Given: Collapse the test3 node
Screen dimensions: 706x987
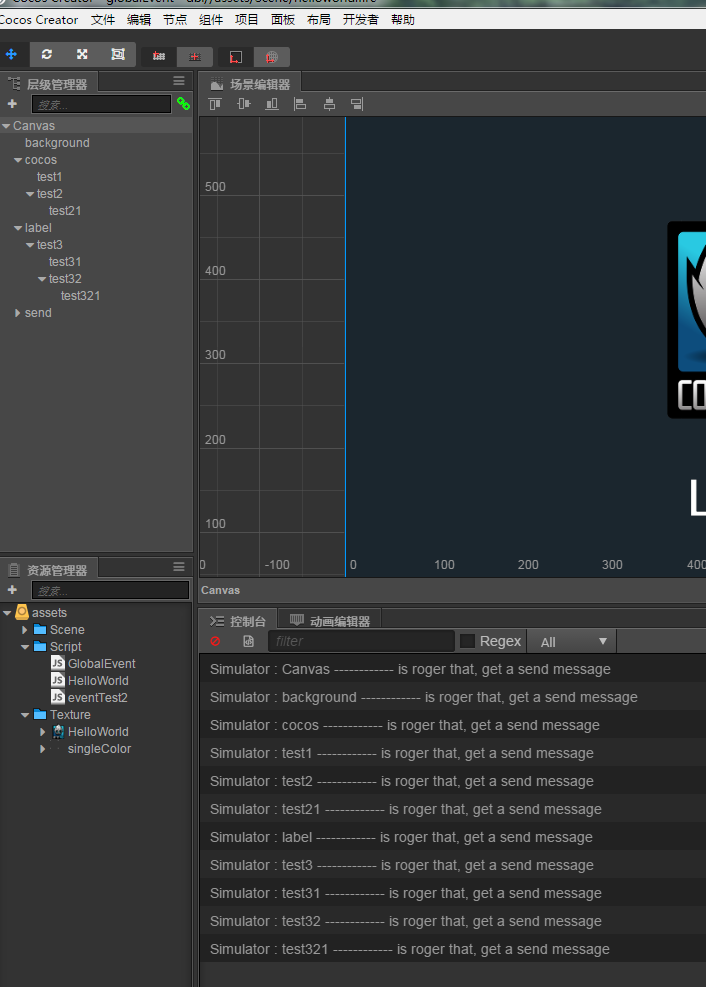Looking at the screenshot, I should tap(30, 245).
